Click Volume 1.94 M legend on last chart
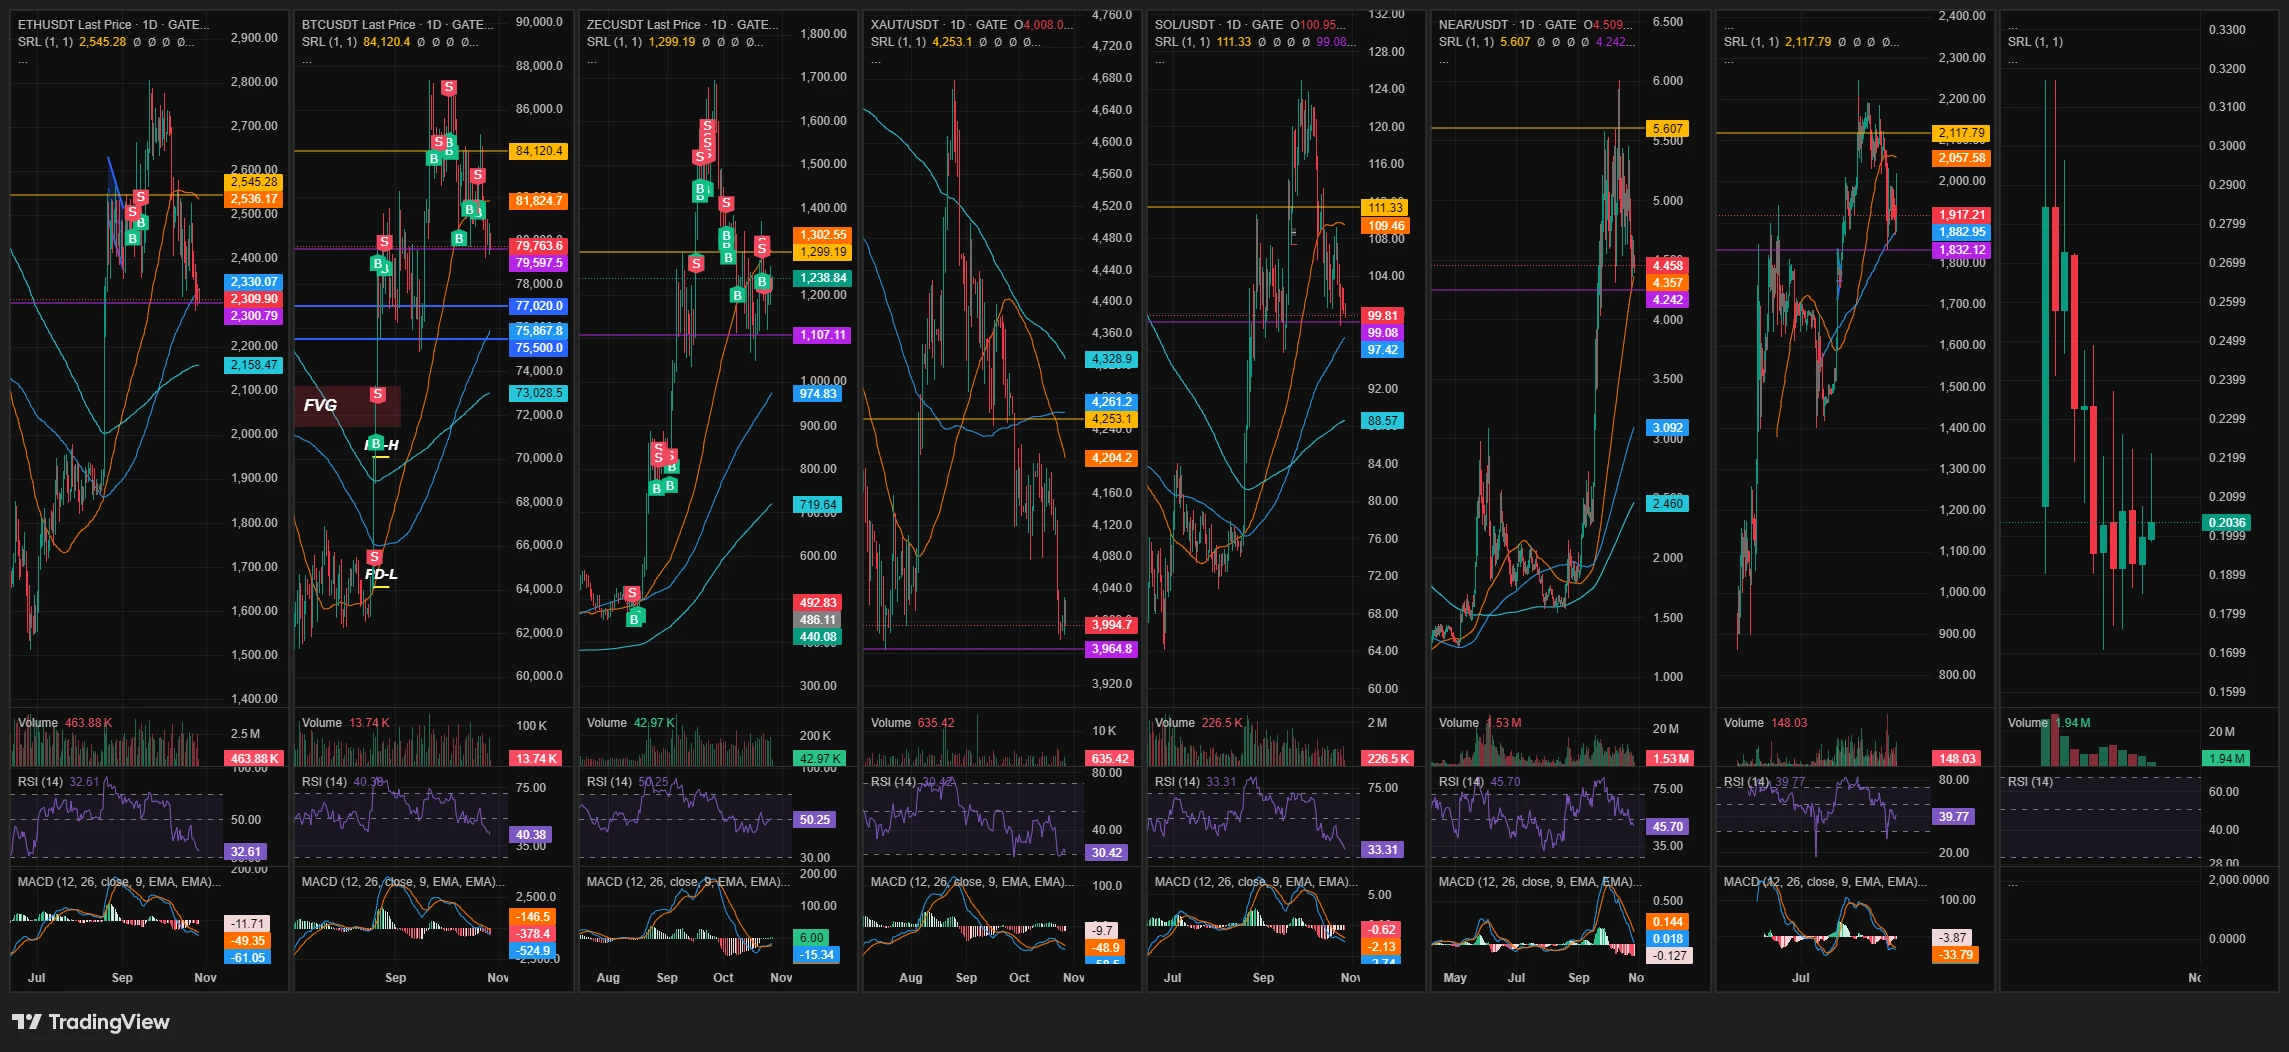Image resolution: width=2289 pixels, height=1052 pixels. pyautogui.click(x=2049, y=723)
